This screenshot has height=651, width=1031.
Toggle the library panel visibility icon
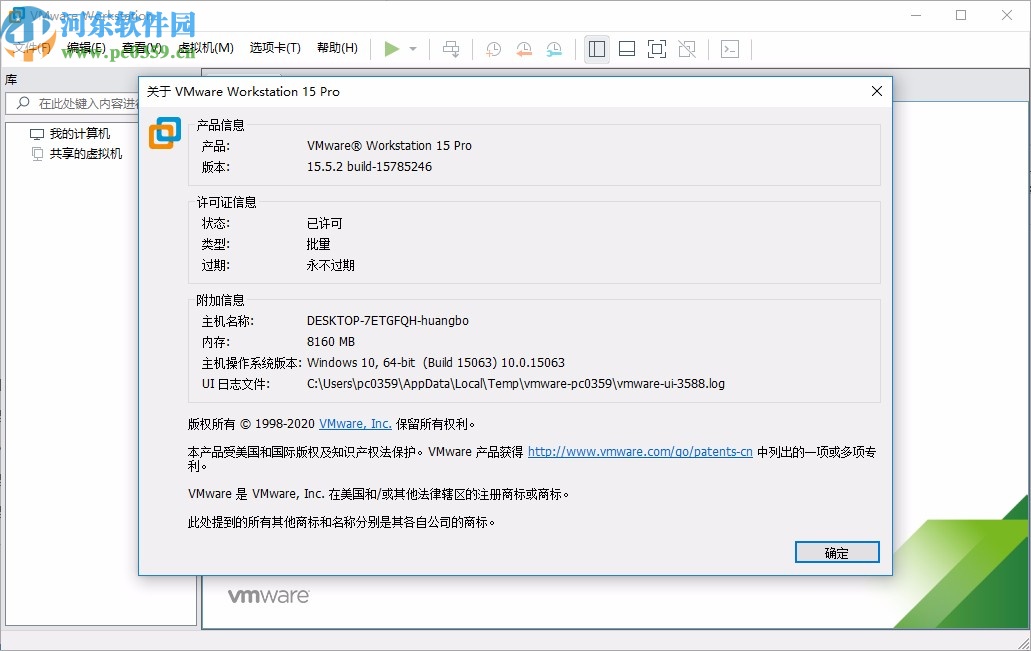point(596,48)
